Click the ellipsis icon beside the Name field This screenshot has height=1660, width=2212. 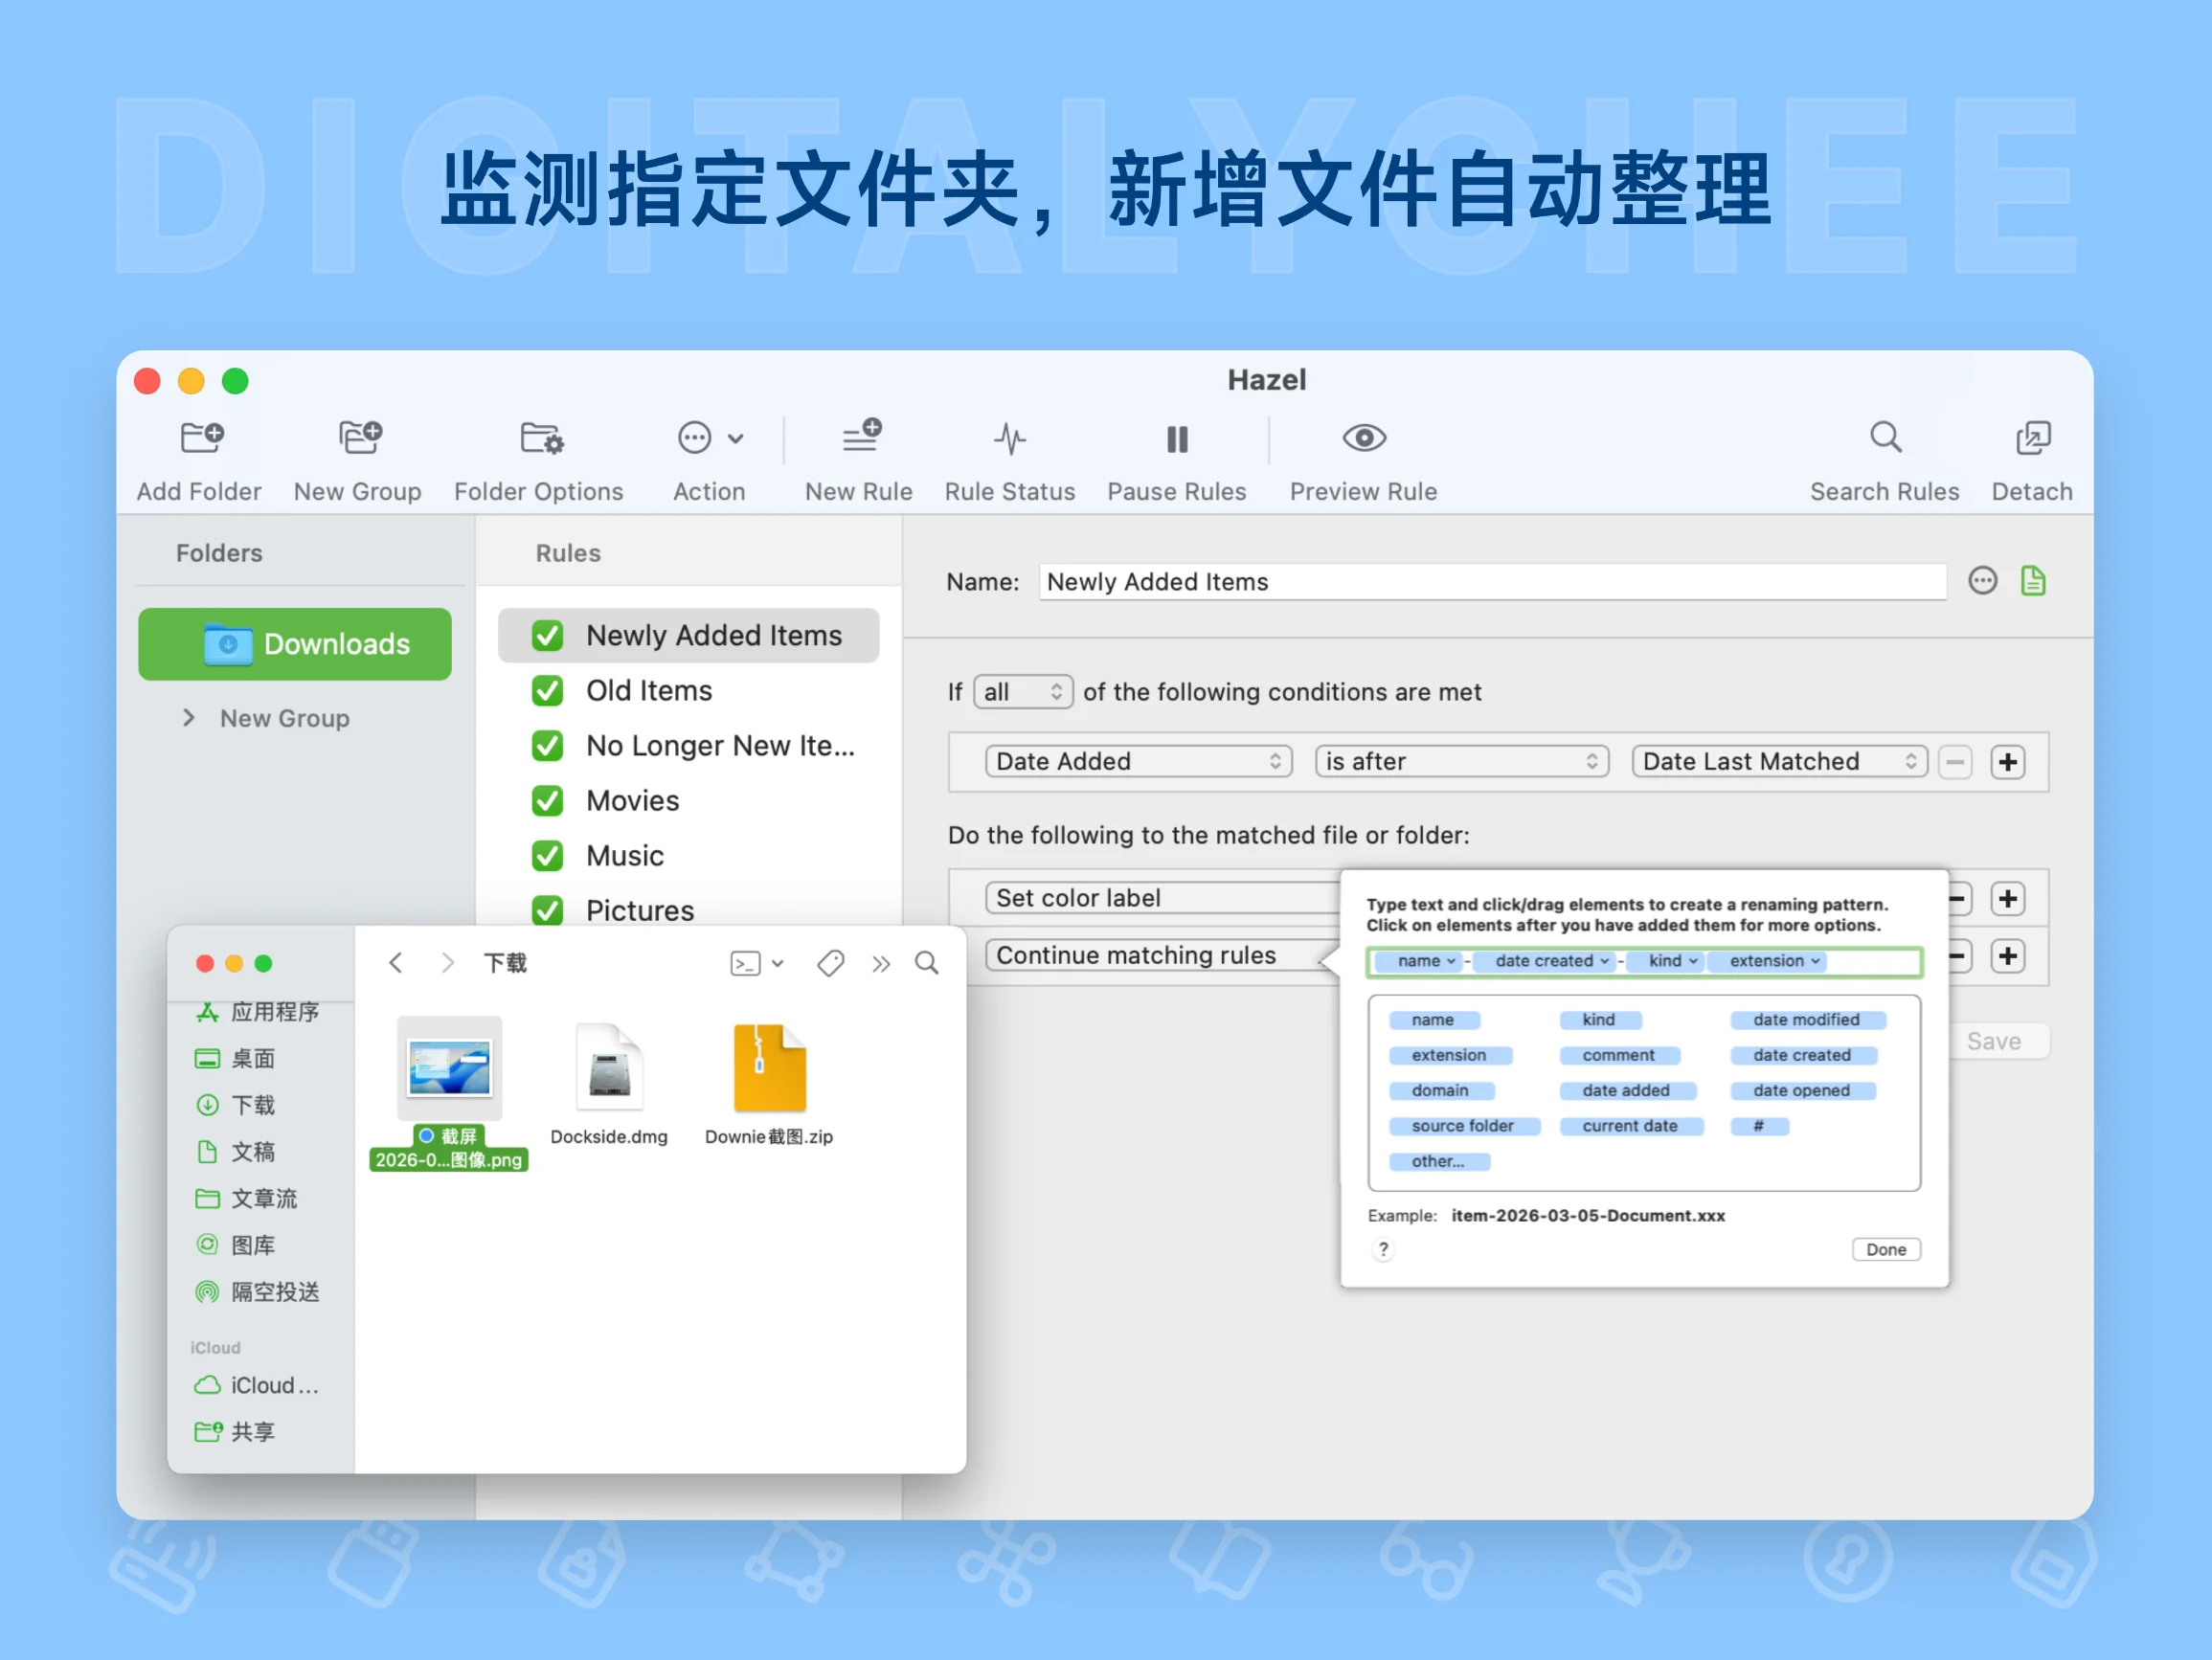click(x=1983, y=581)
